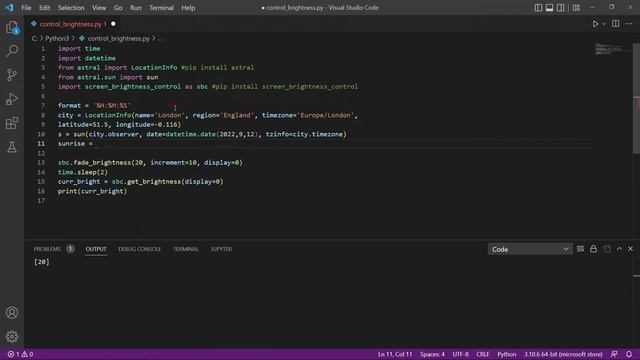Click 'import datetime' on line 2
The image size is (640, 360).
coord(87,58)
